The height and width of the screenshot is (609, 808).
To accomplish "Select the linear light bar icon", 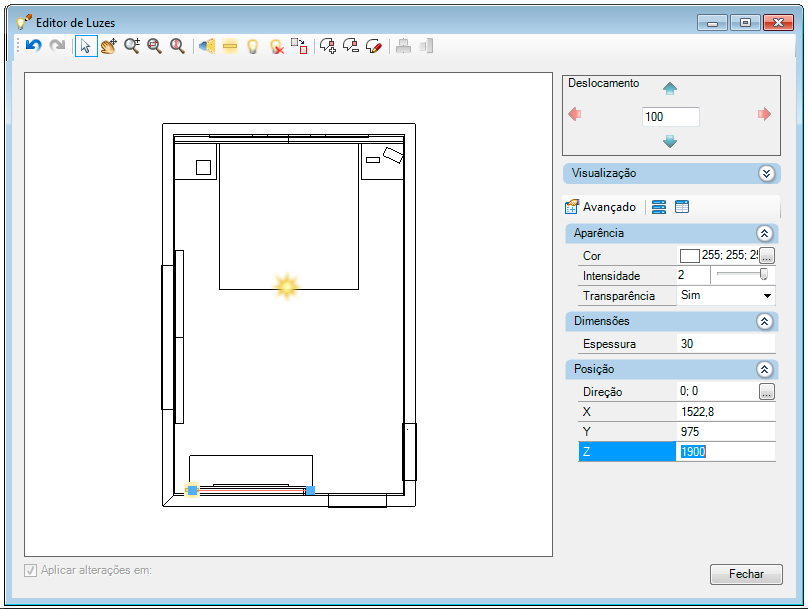I will coord(230,46).
